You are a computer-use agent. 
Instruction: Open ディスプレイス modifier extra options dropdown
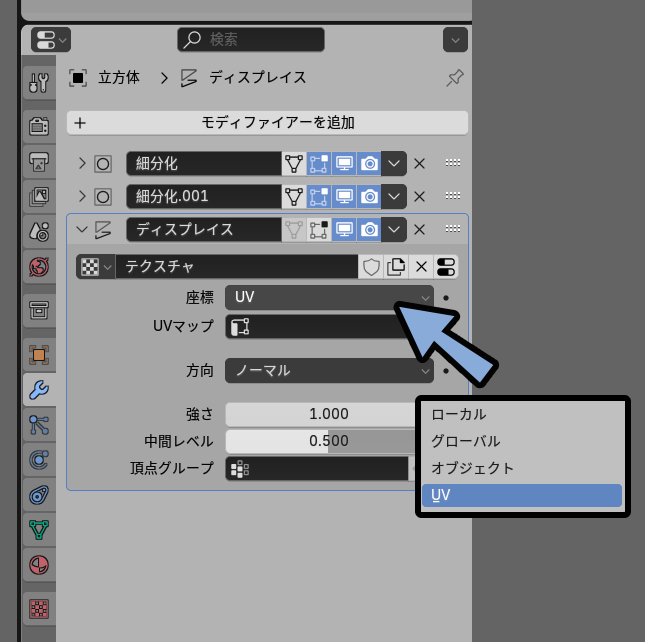[x=394, y=229]
